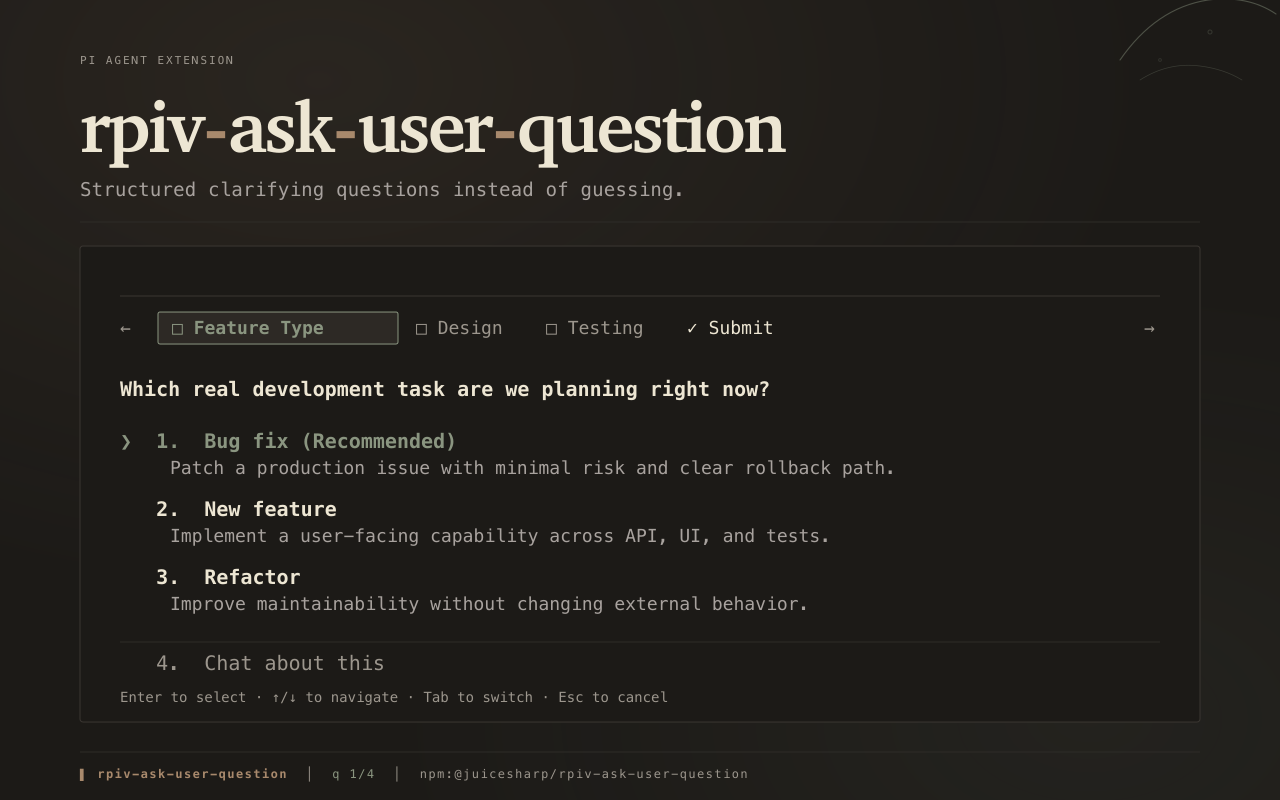Switch to the Design tab
1280x800 pixels.
click(x=459, y=328)
